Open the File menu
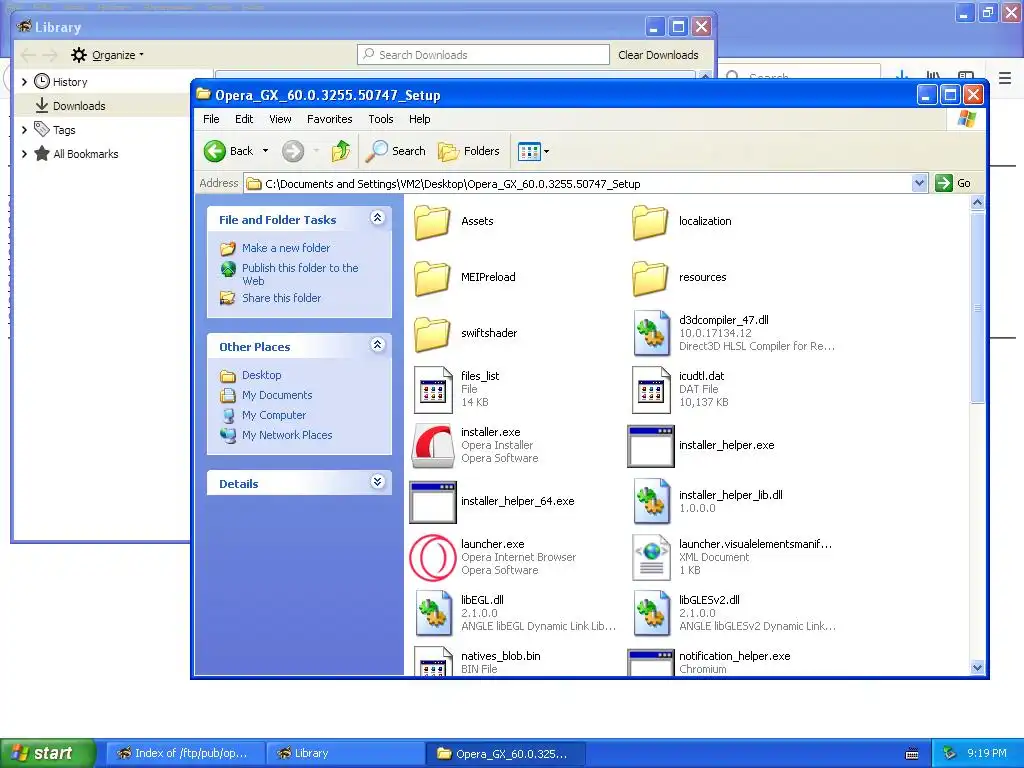 click(x=211, y=119)
